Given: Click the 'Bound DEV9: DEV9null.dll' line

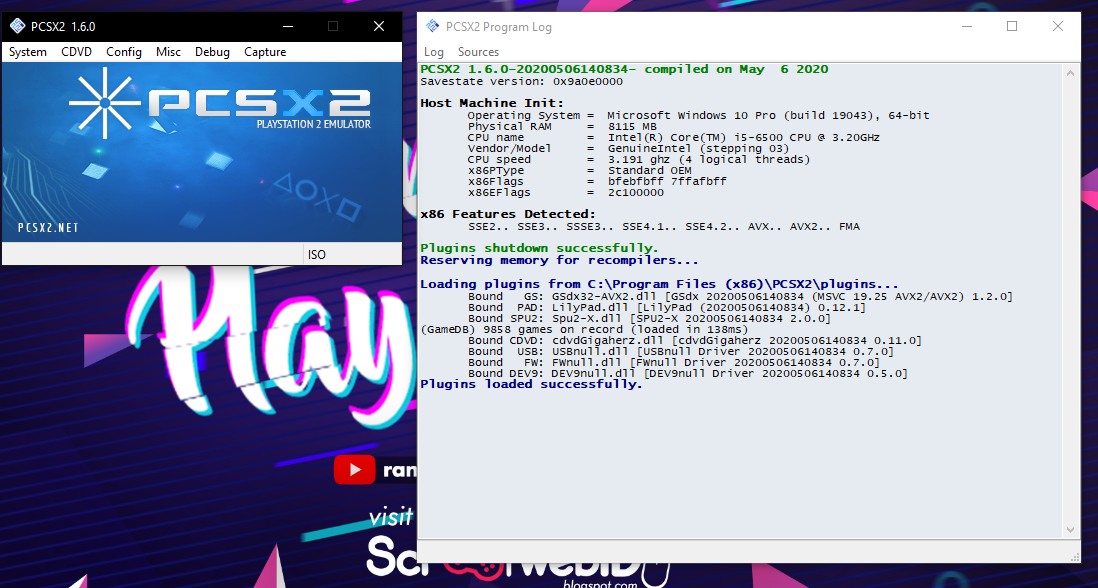Looking at the screenshot, I should pyautogui.click(x=688, y=374).
